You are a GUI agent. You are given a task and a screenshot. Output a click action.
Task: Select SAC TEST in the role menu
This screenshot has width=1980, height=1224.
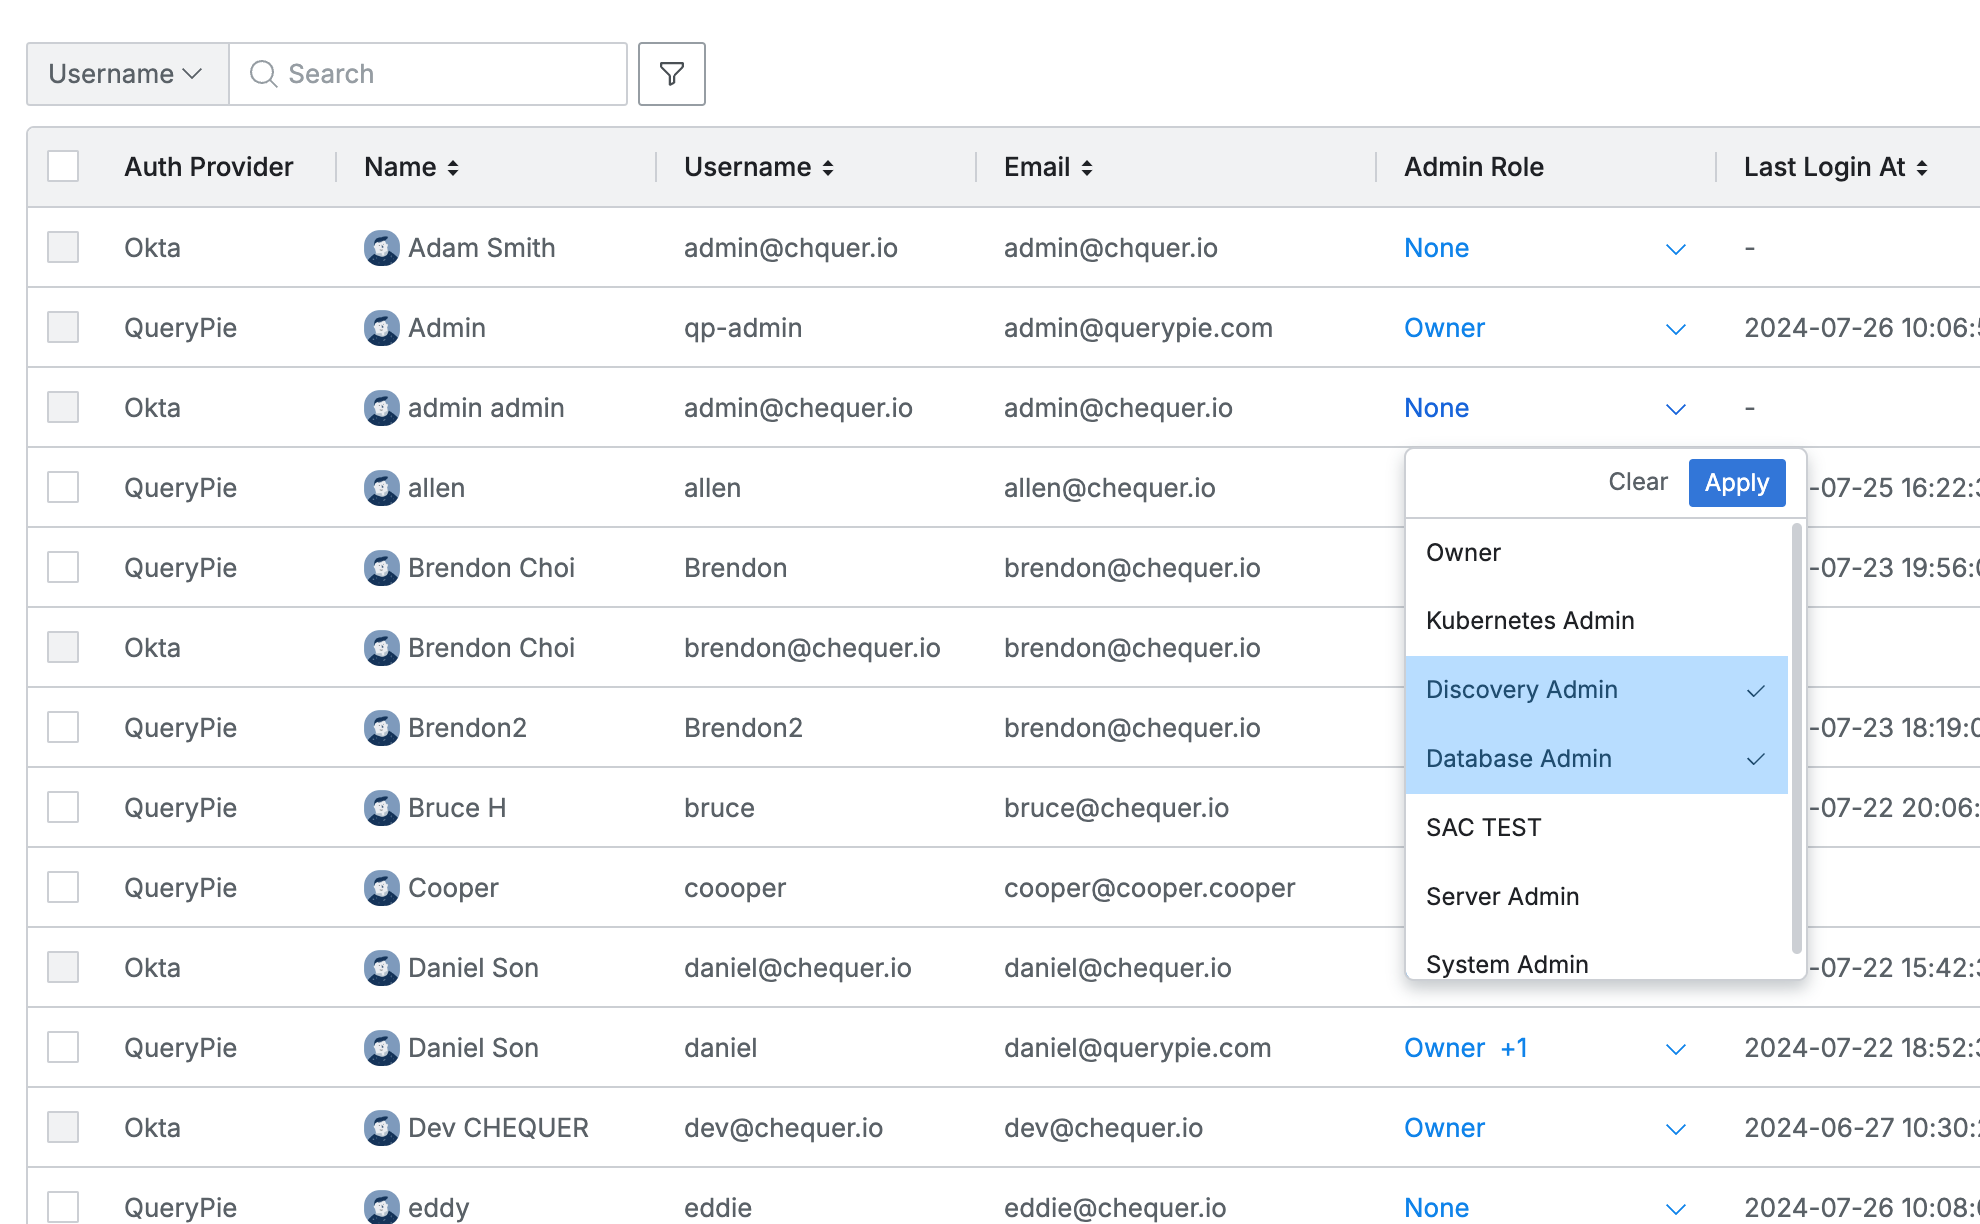[x=1483, y=827]
